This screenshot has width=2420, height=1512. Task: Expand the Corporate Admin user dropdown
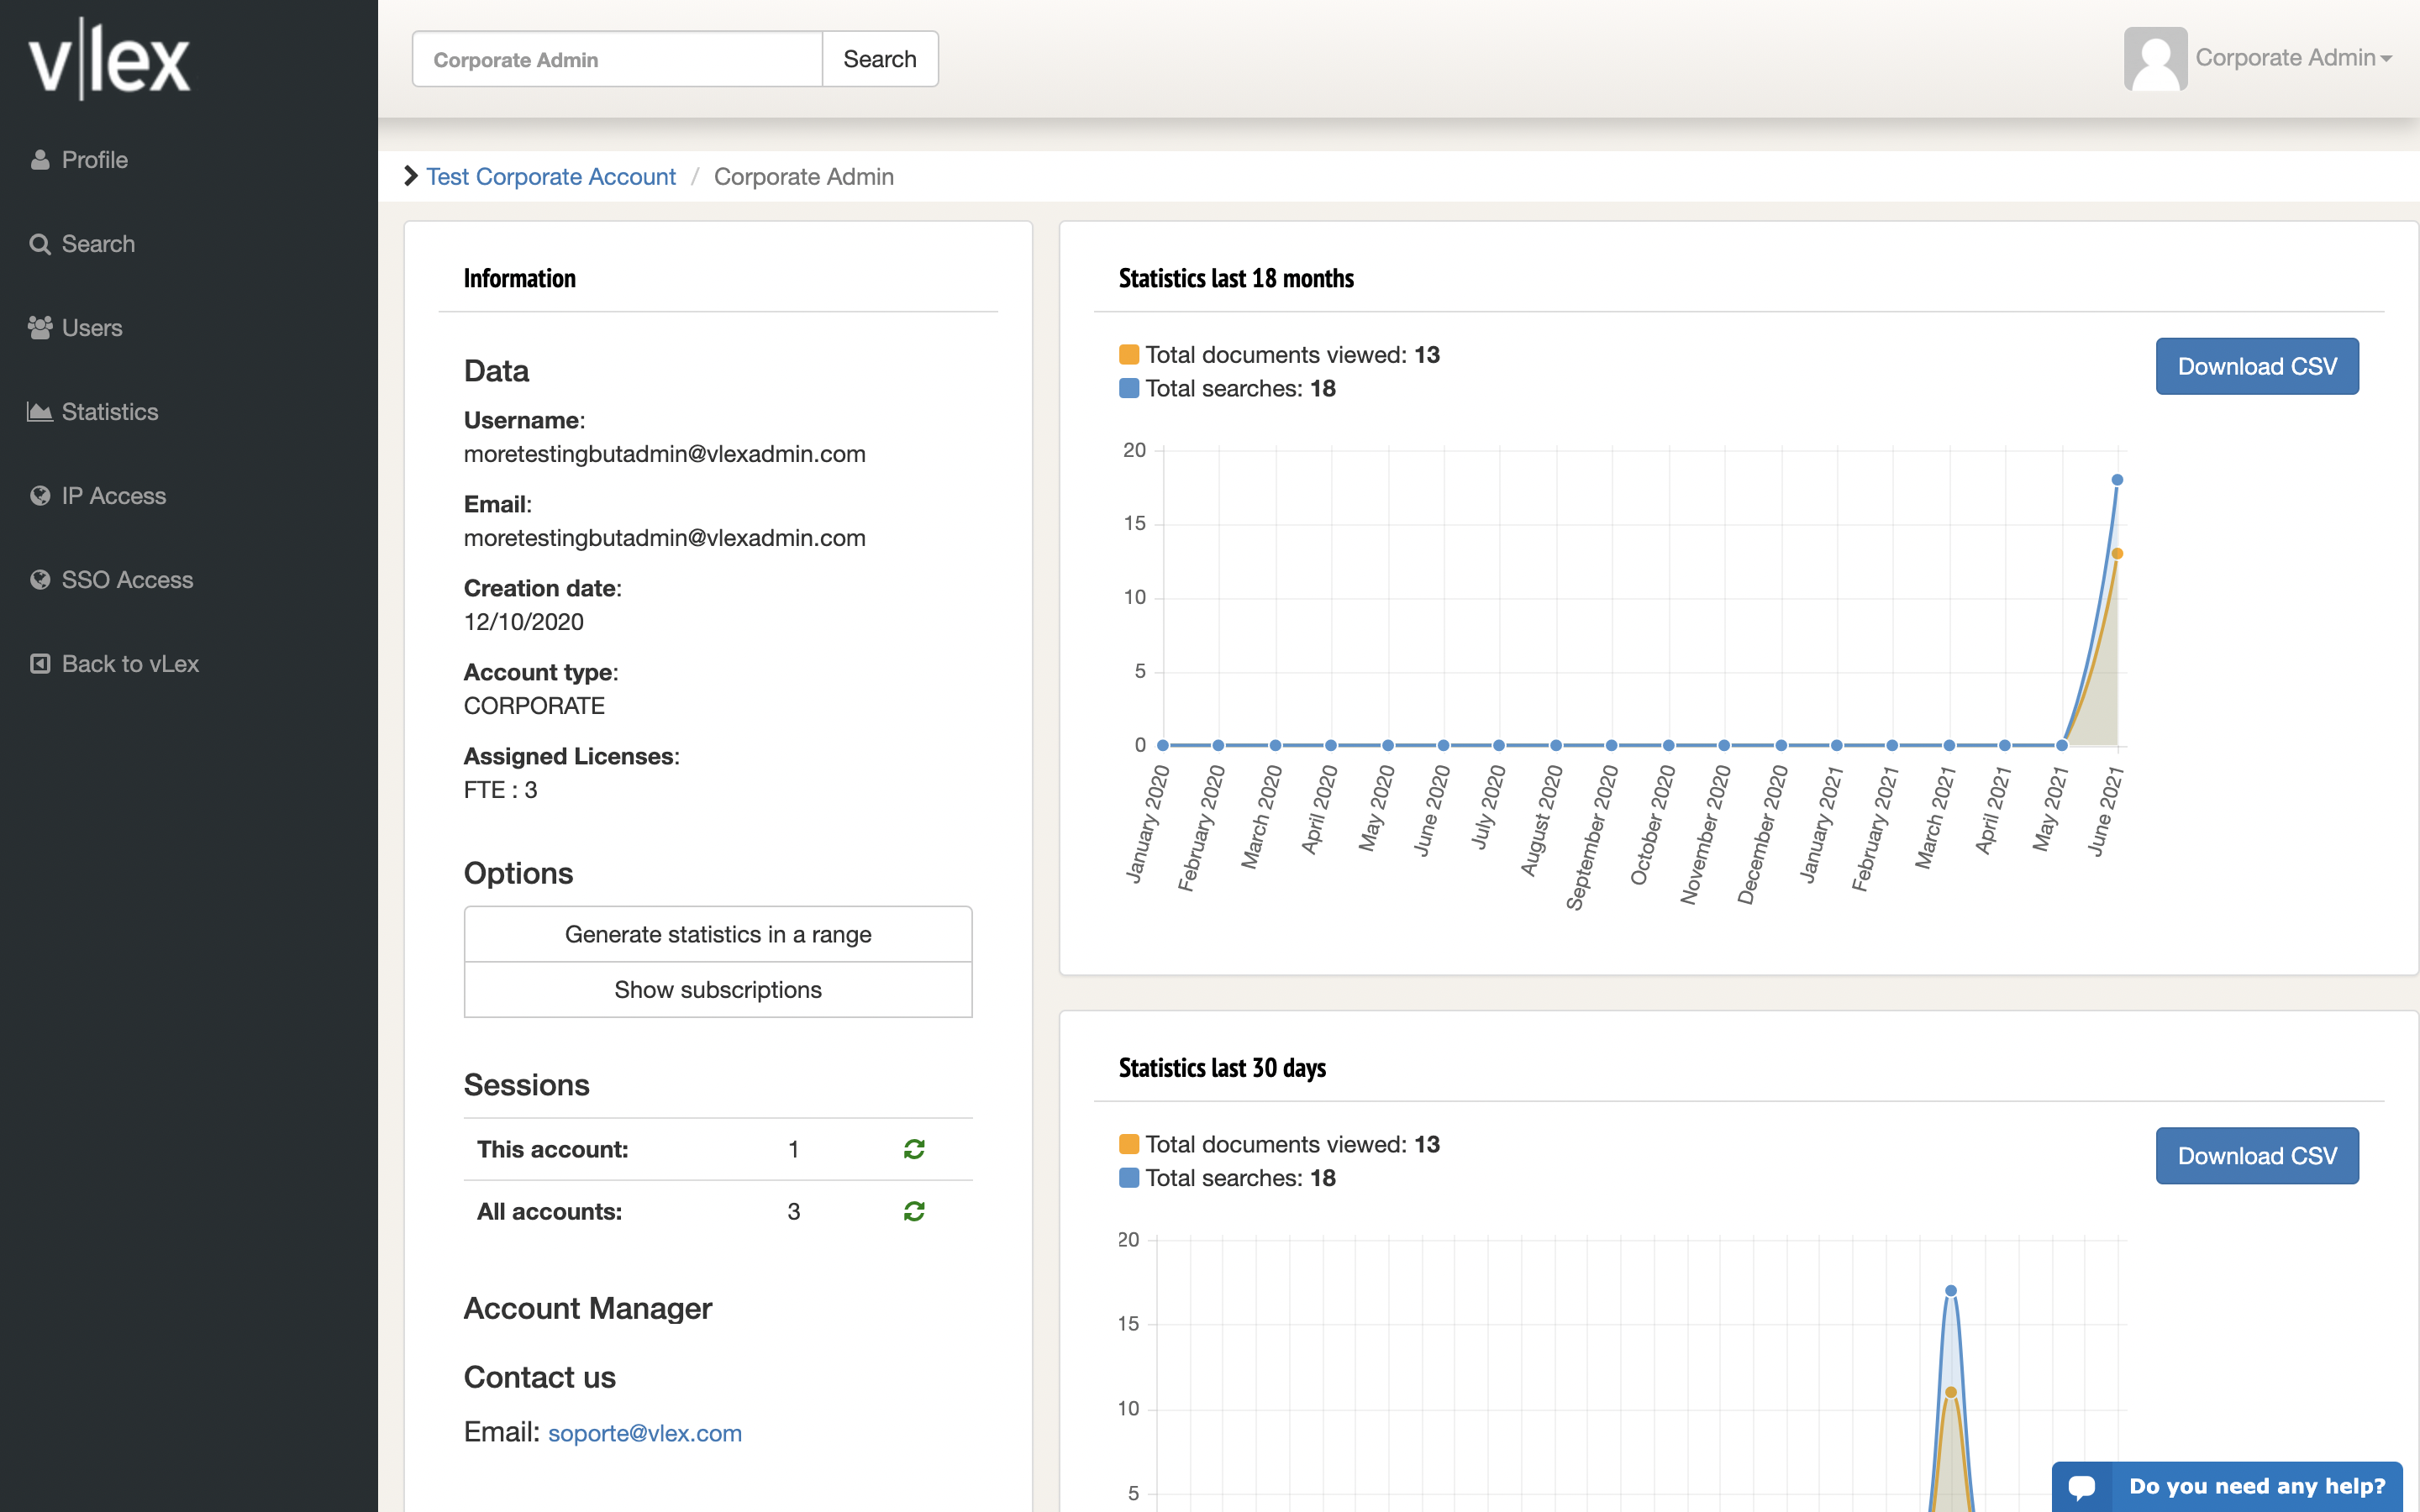click(2293, 58)
